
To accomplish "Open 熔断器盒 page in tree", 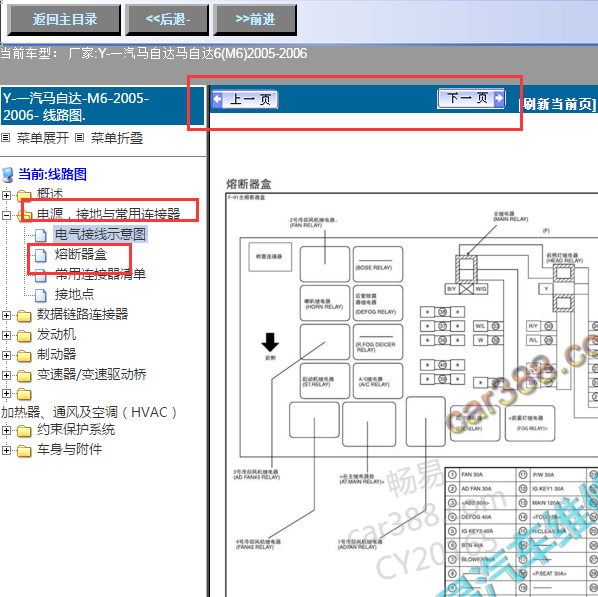I will pos(81,254).
